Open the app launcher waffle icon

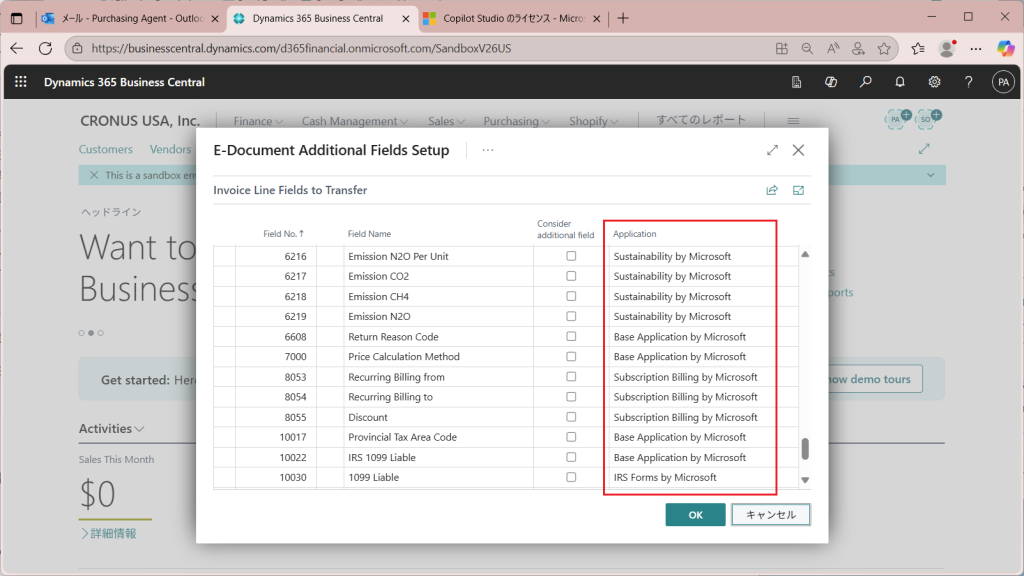tap(21, 82)
